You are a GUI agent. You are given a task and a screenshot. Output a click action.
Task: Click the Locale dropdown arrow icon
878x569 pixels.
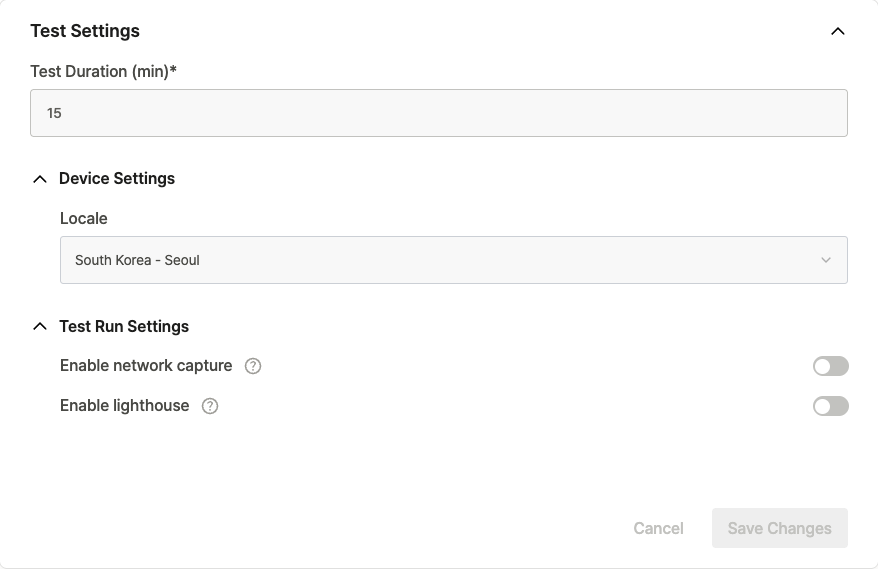tap(826, 260)
